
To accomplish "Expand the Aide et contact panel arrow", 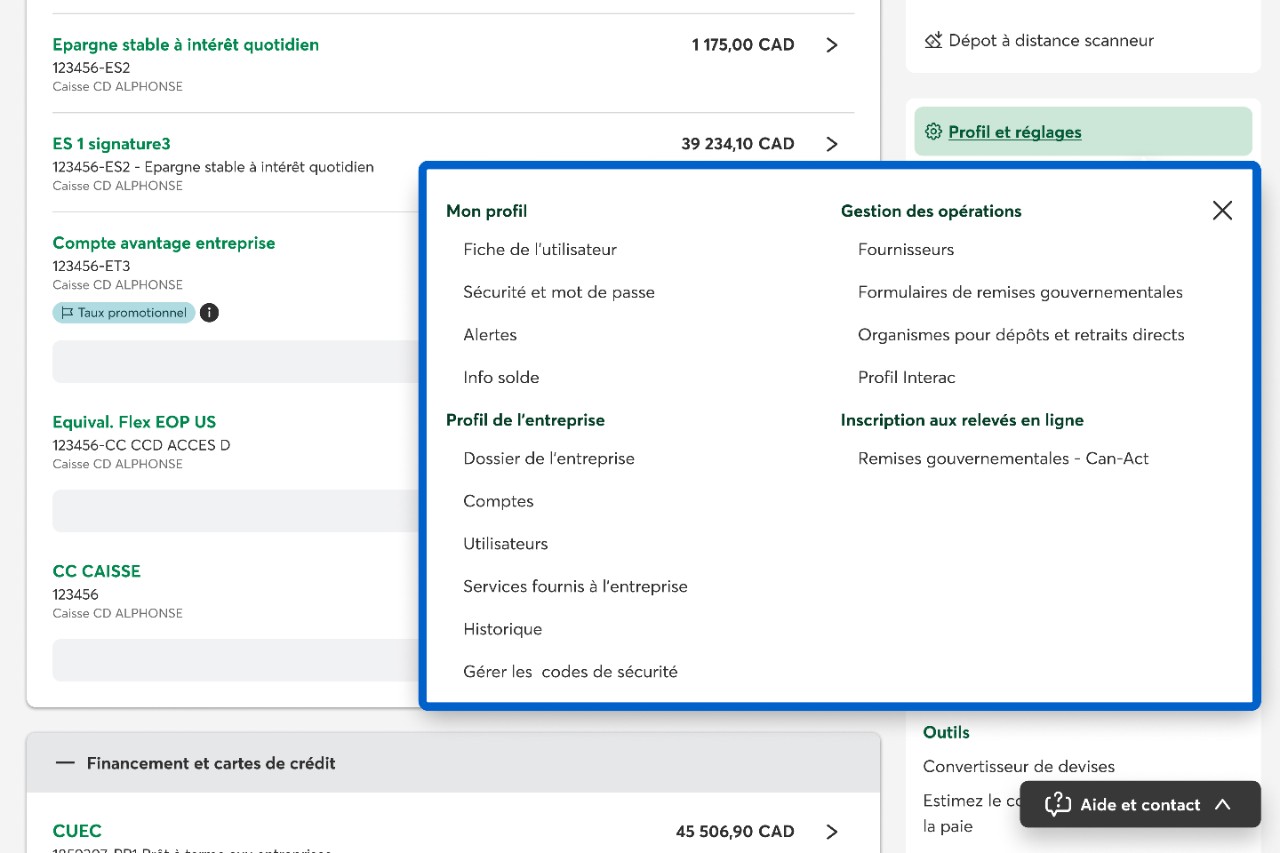I will click(1222, 805).
